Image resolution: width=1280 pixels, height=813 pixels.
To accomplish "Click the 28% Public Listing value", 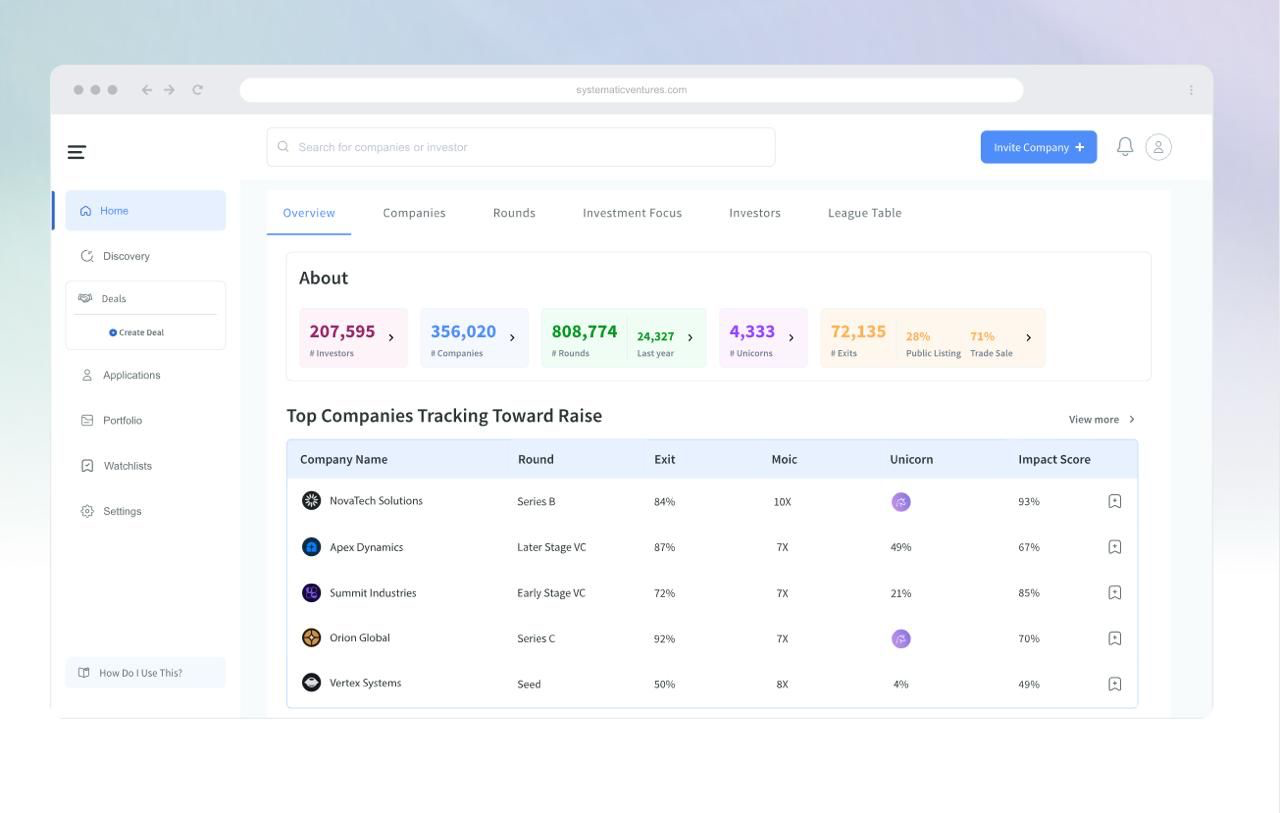I will [918, 337].
